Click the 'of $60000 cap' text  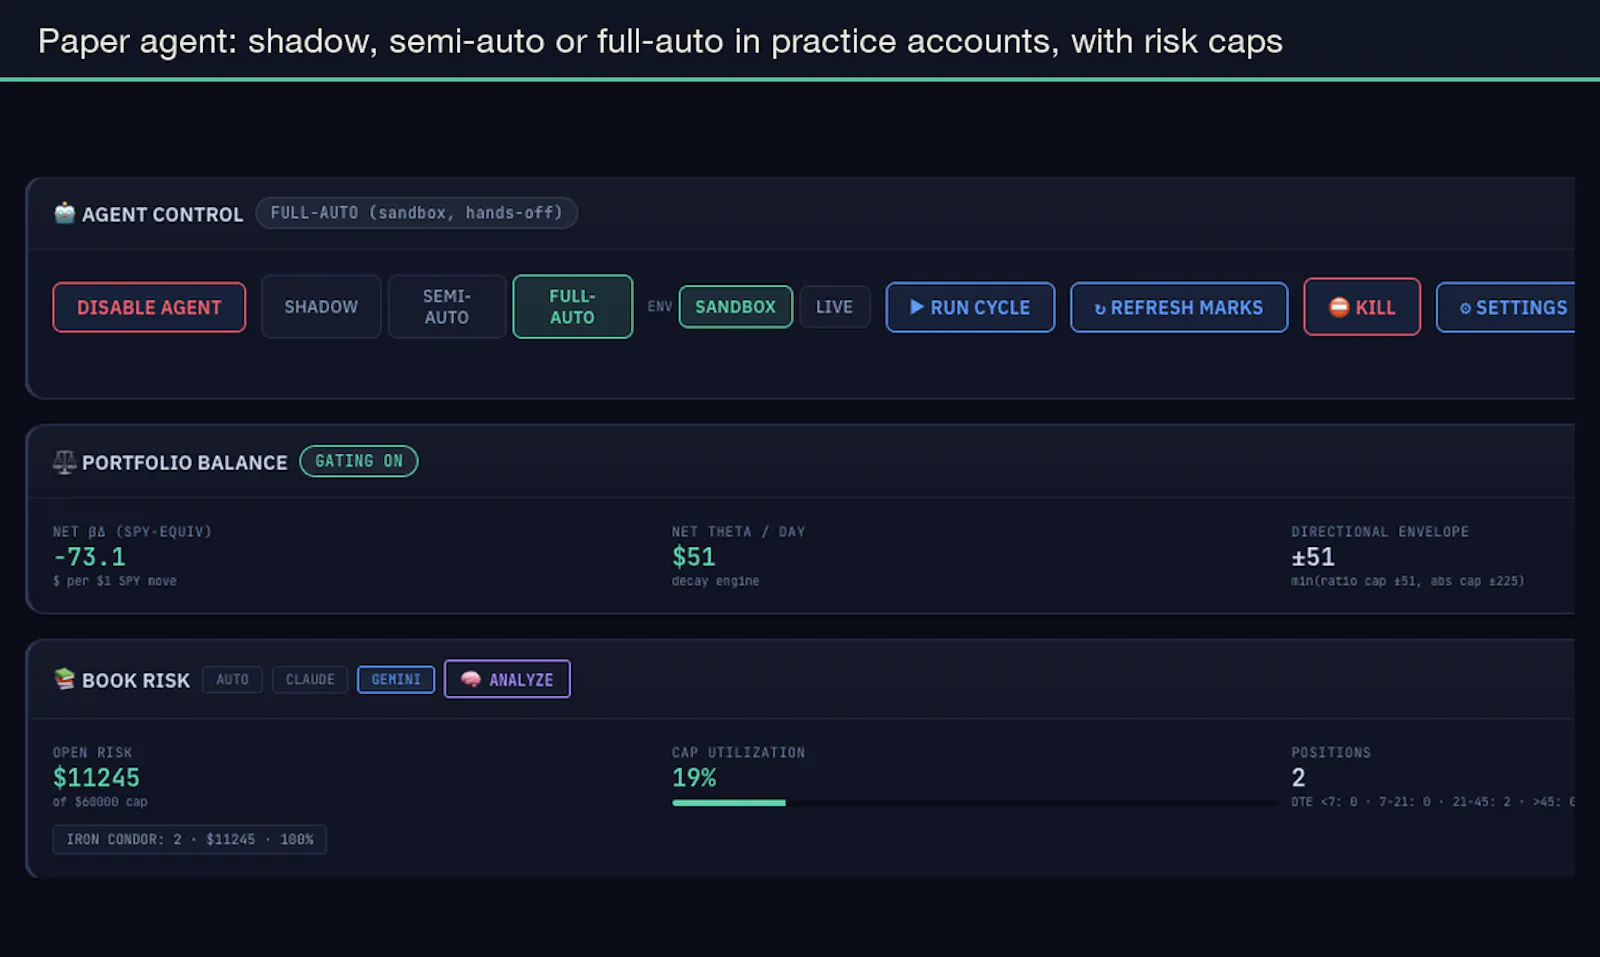coord(100,802)
